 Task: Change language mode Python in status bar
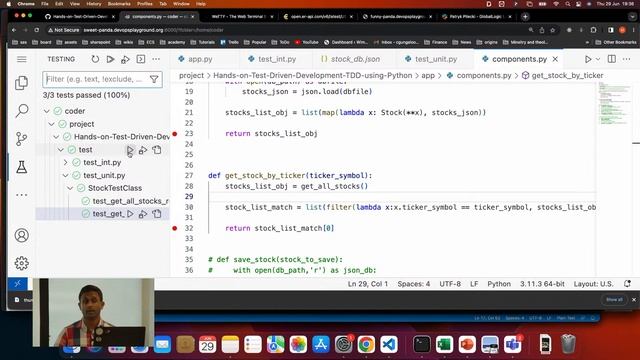click(499, 284)
